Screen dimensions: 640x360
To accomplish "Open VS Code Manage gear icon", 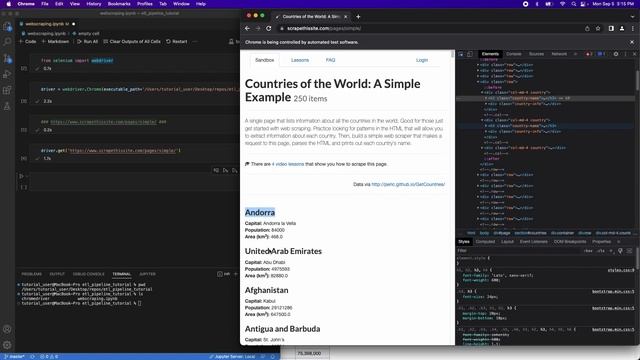I will pyautogui.click(x=7, y=345).
